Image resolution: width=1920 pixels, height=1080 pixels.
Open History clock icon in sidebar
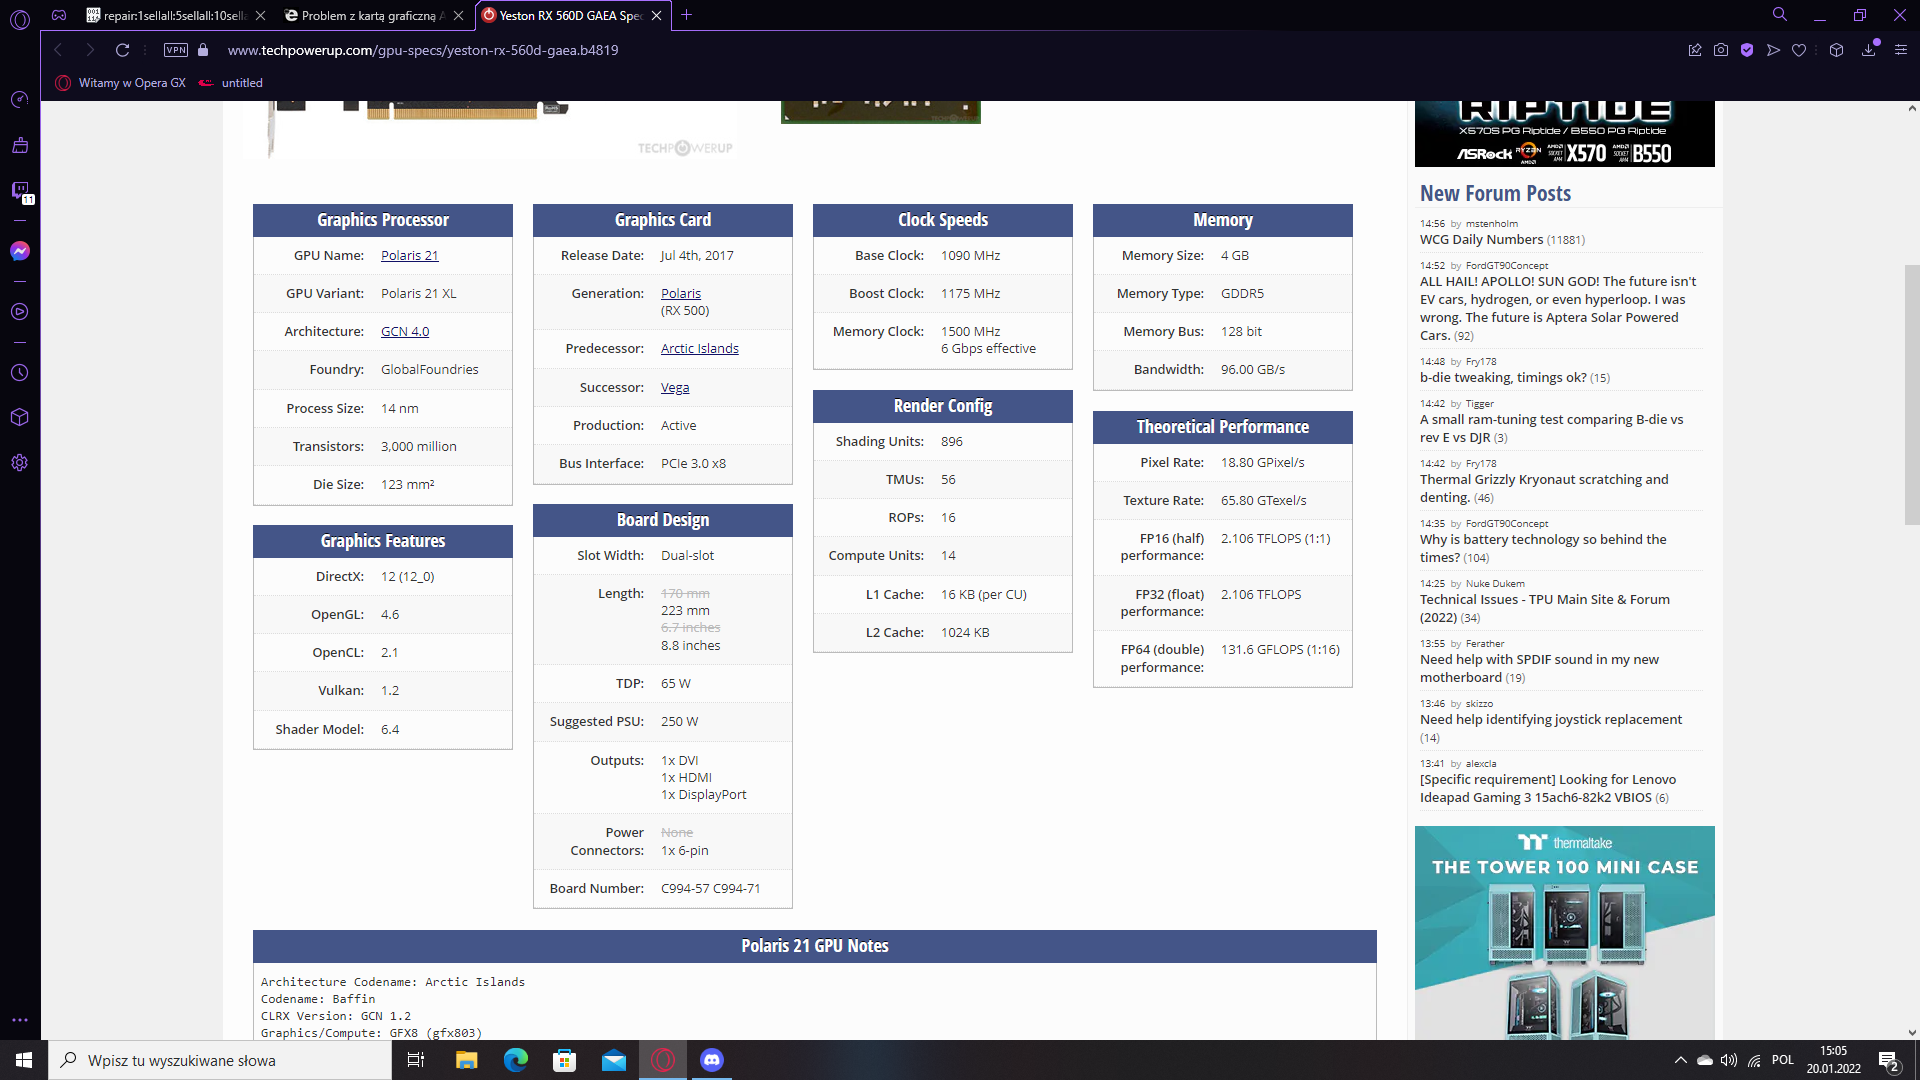click(20, 373)
